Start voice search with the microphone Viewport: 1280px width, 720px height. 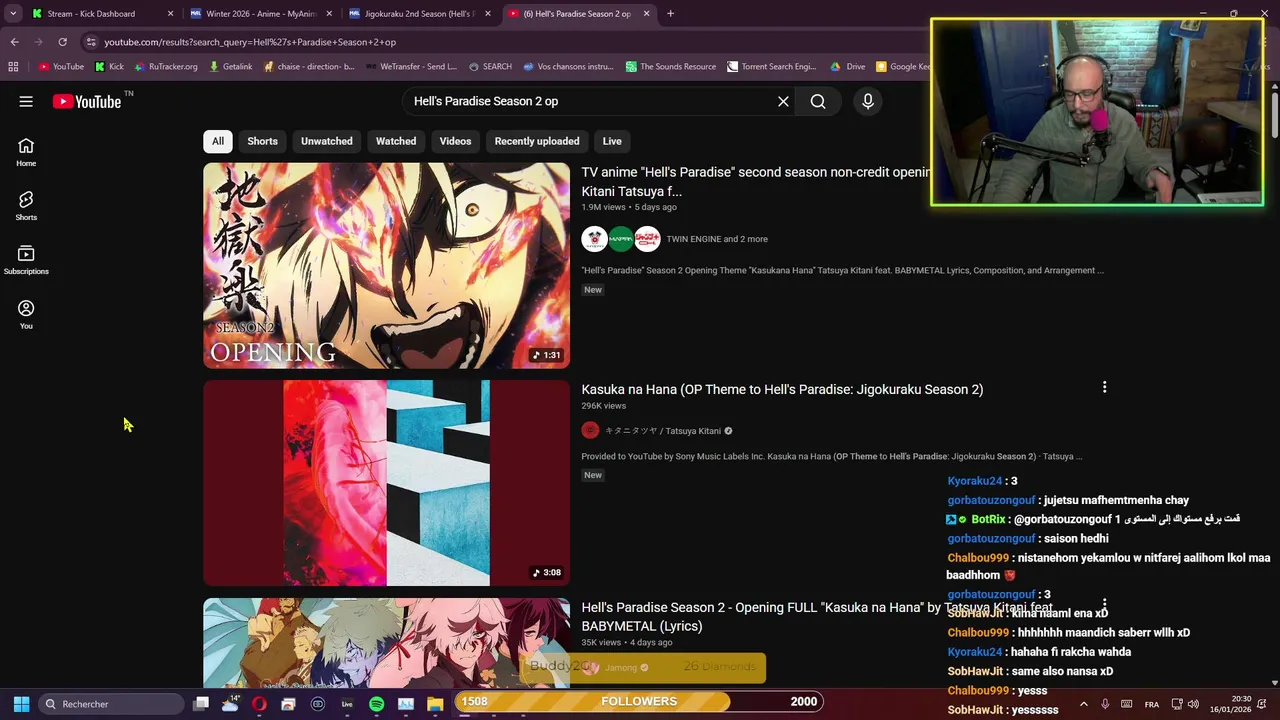point(868,101)
